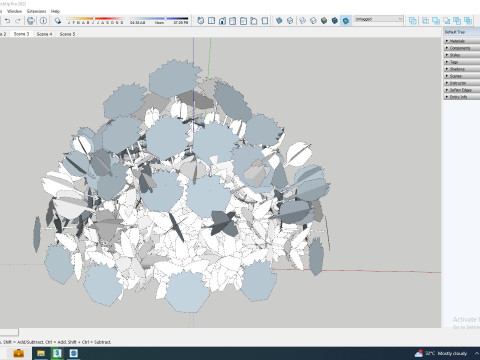The image size is (480, 360).
Task: Switch to Left view icon
Action: coord(254,21)
